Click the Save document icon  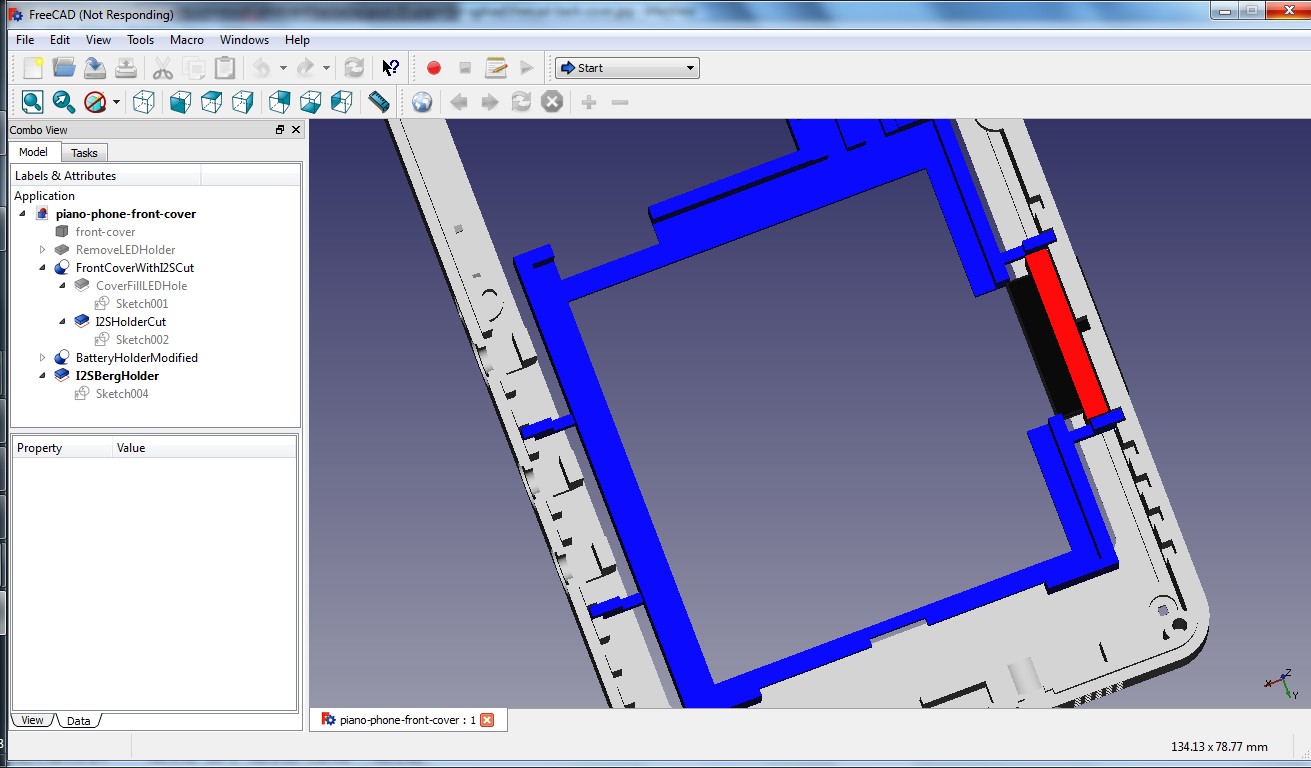[95, 68]
